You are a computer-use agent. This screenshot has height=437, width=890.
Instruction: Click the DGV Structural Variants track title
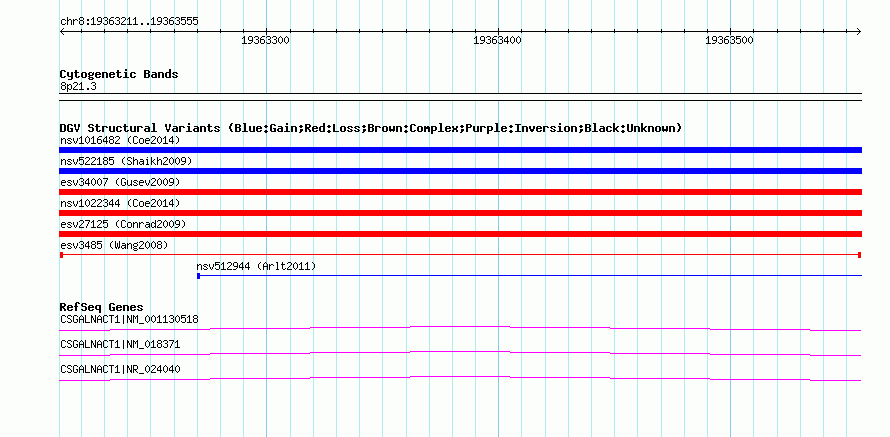pyautogui.click(x=371, y=128)
